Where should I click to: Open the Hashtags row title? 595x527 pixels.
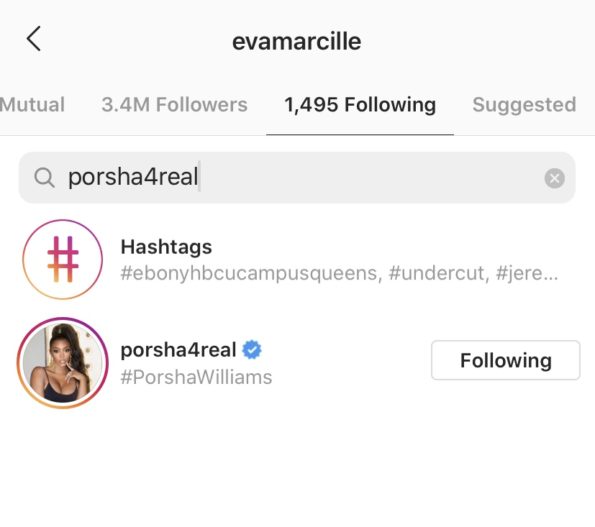pyautogui.click(x=166, y=247)
